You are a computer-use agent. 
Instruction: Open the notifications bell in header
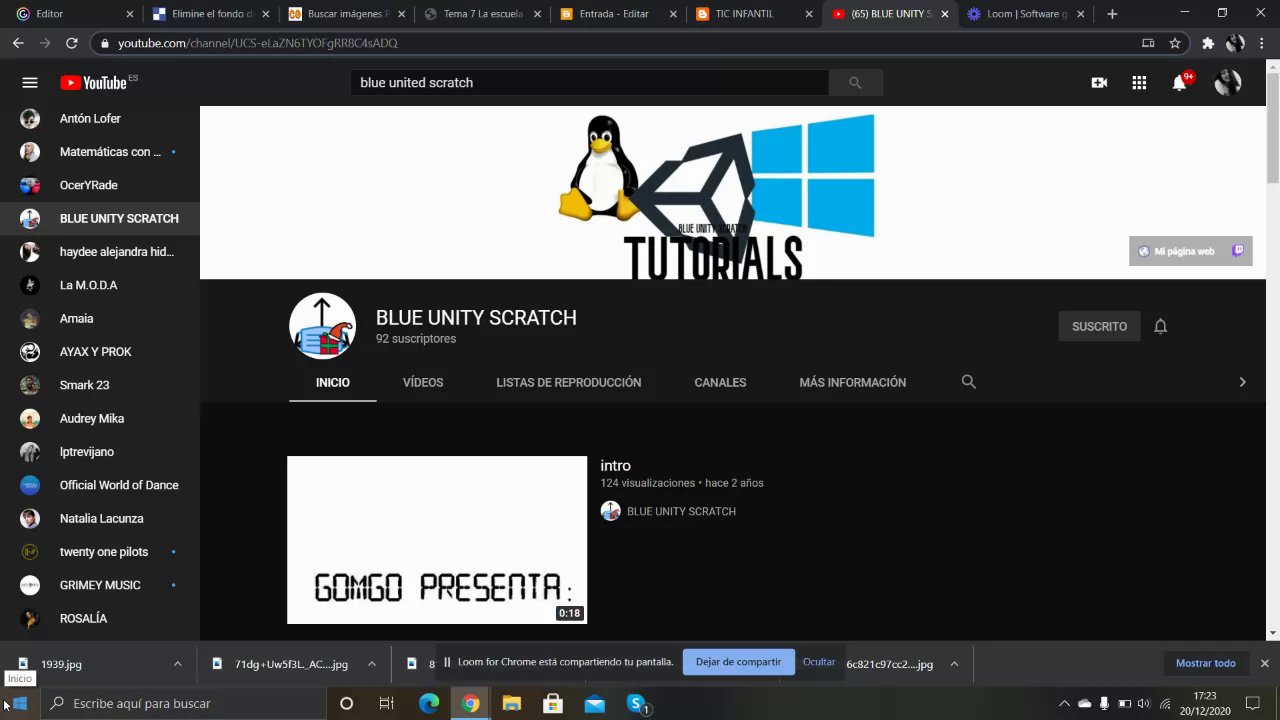point(1180,83)
